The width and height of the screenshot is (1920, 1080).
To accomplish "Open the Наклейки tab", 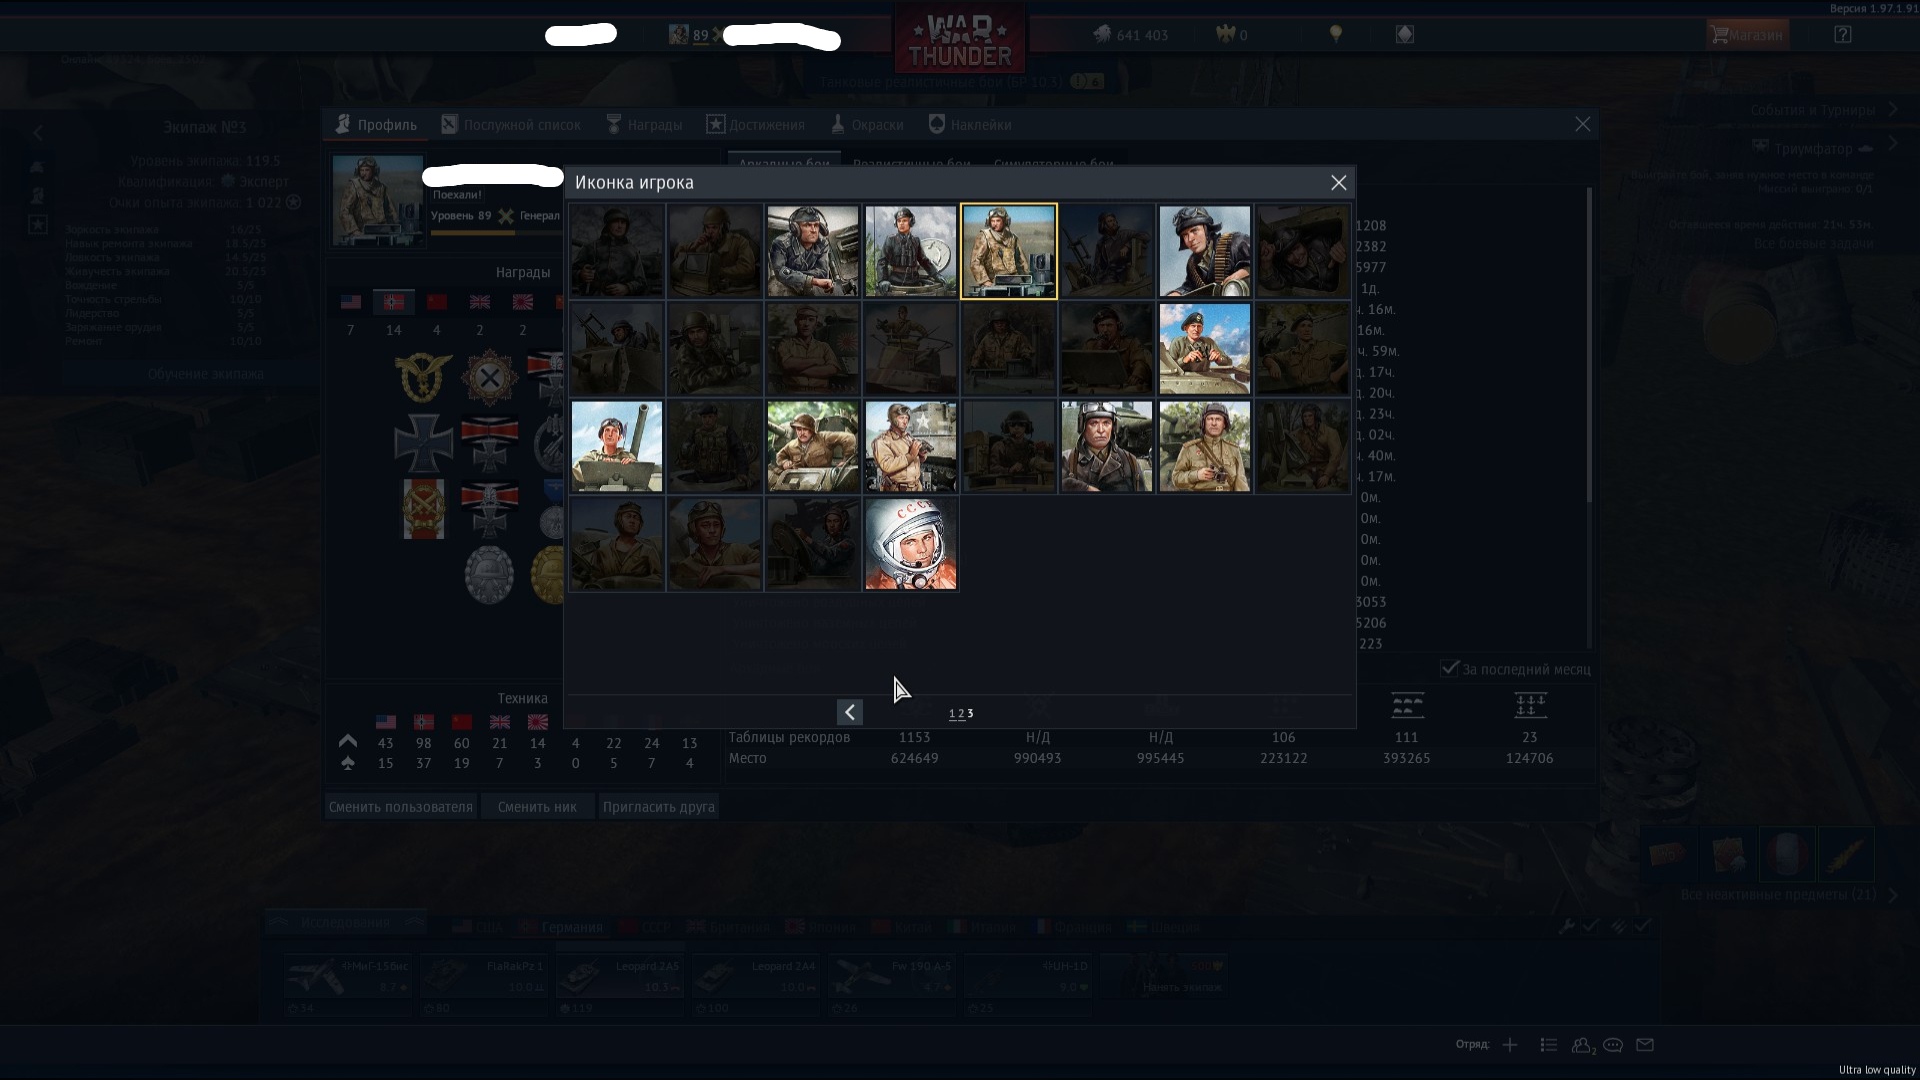I will (x=970, y=125).
